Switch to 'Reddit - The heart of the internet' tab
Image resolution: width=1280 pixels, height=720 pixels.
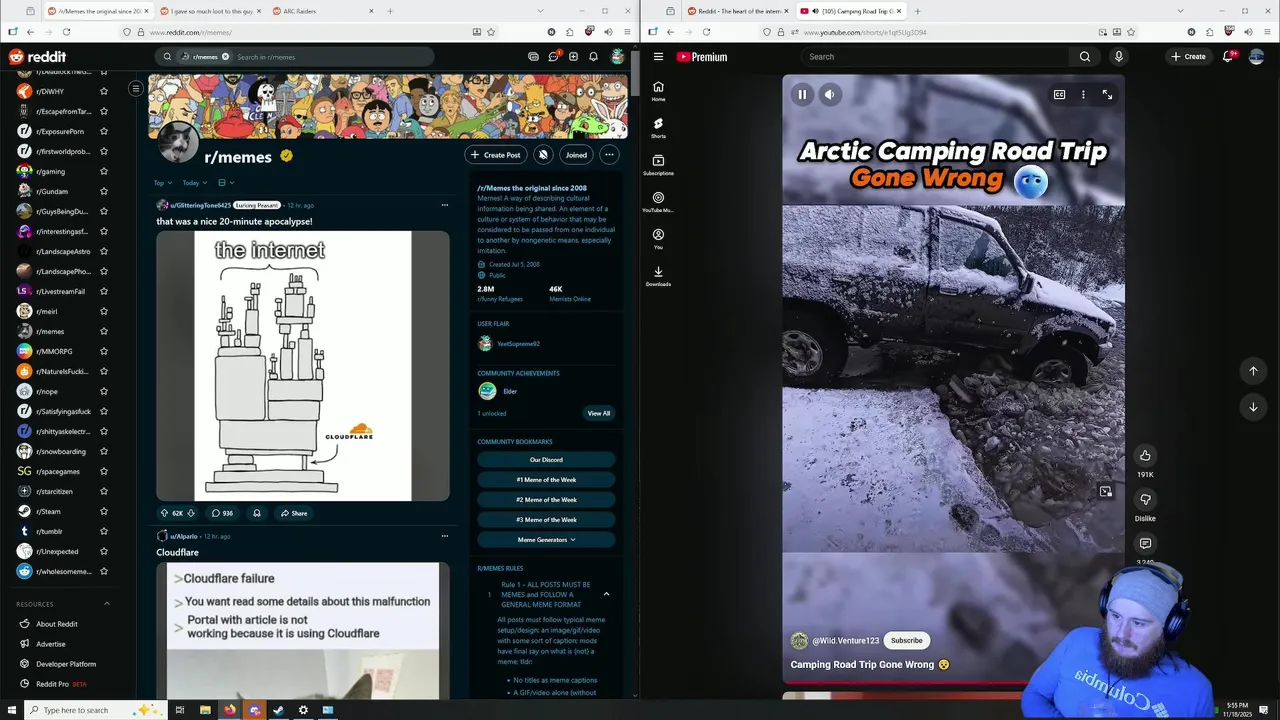[738, 11]
